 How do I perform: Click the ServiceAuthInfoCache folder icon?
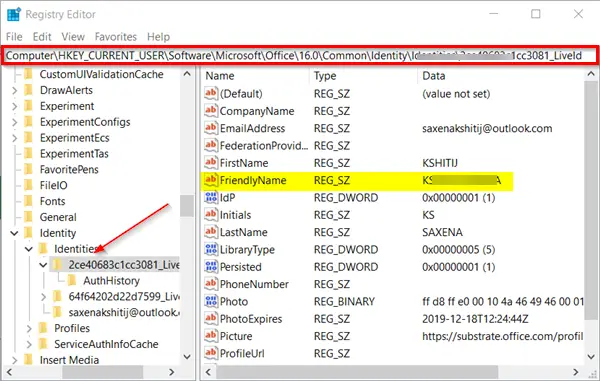(43, 344)
